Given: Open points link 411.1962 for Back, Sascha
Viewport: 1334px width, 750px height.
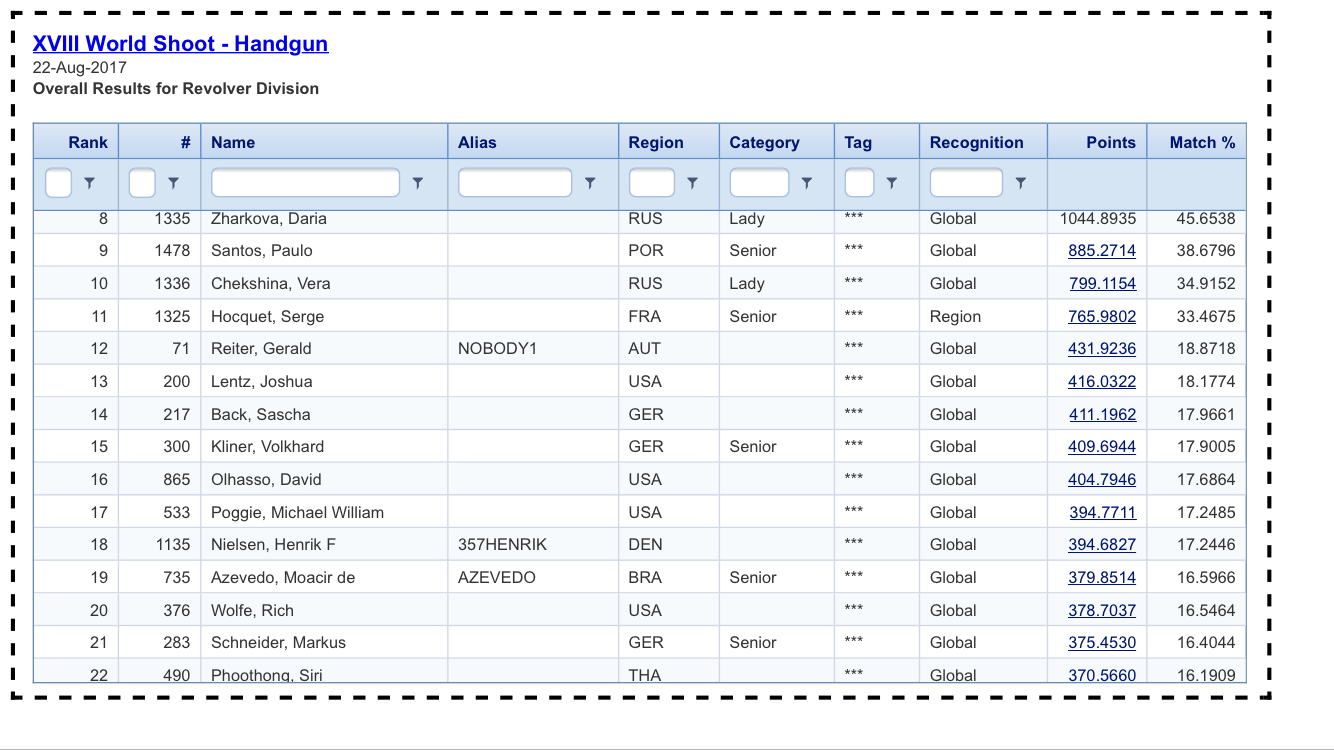Looking at the screenshot, I should 1102,415.
